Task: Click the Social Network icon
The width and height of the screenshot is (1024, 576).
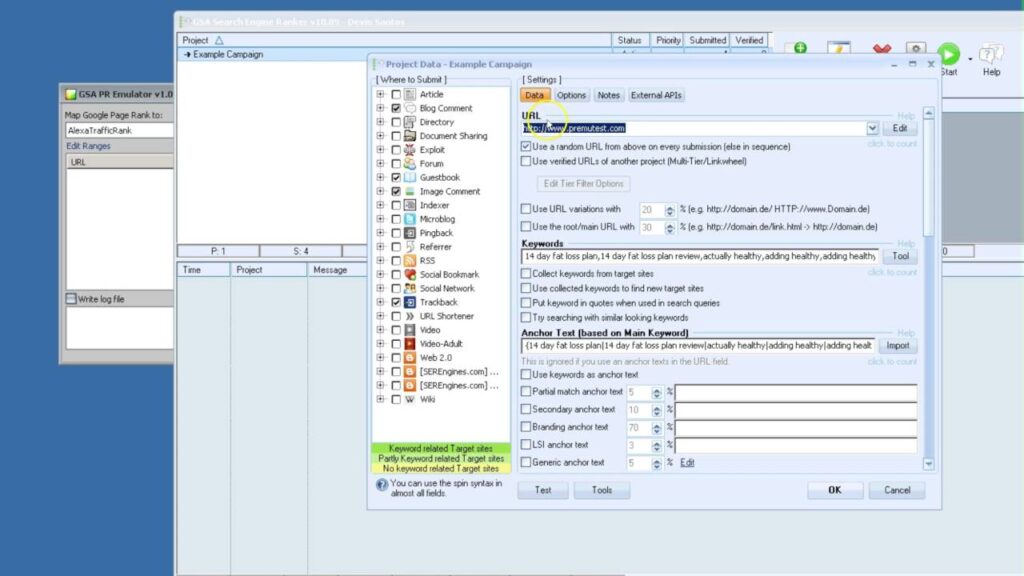Action: [410, 288]
